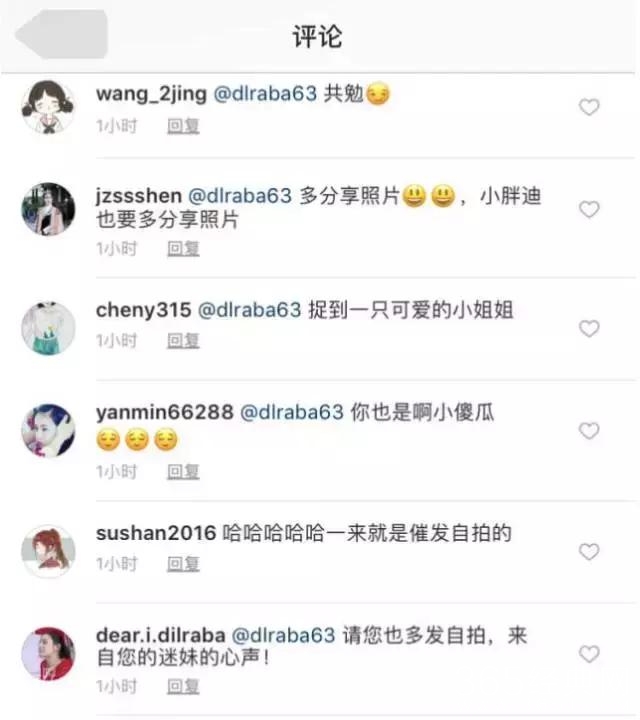Like wang_2jing's comment with the heart
This screenshot has height=720, width=640.
click(x=589, y=107)
